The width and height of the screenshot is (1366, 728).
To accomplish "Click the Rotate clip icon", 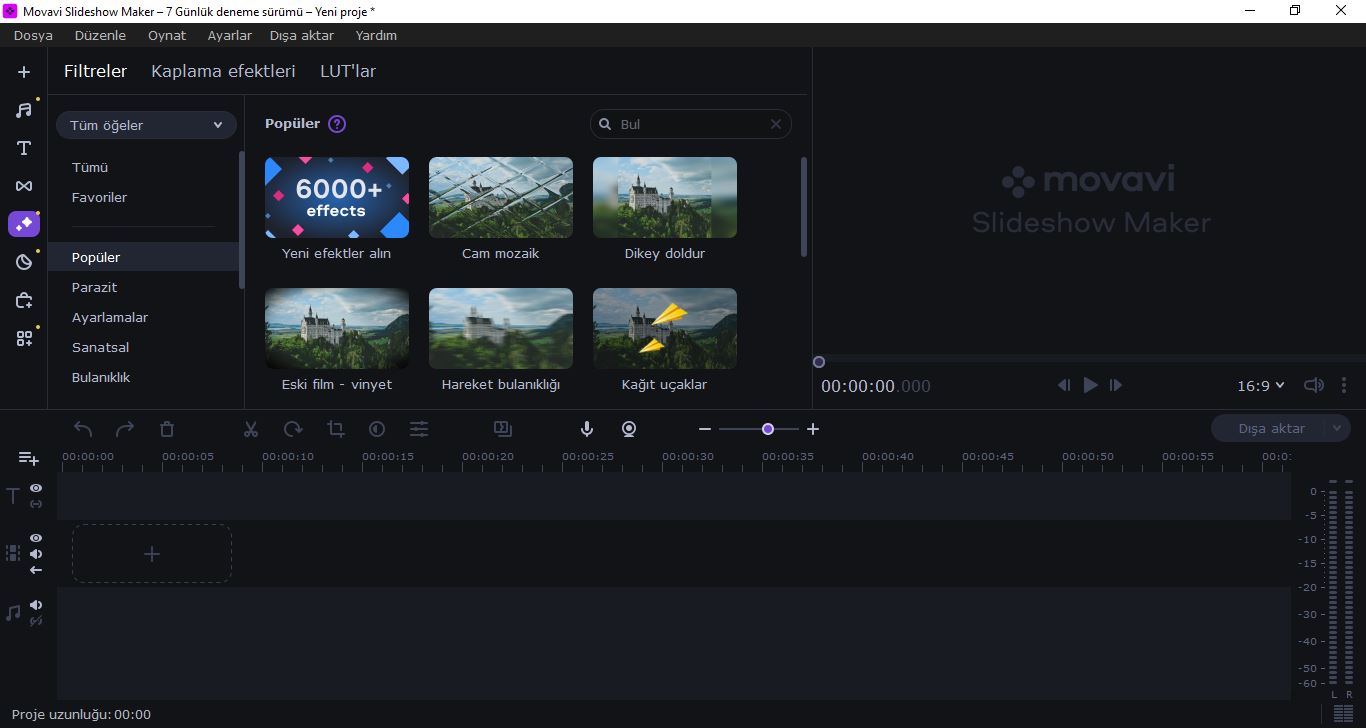I will coord(293,429).
